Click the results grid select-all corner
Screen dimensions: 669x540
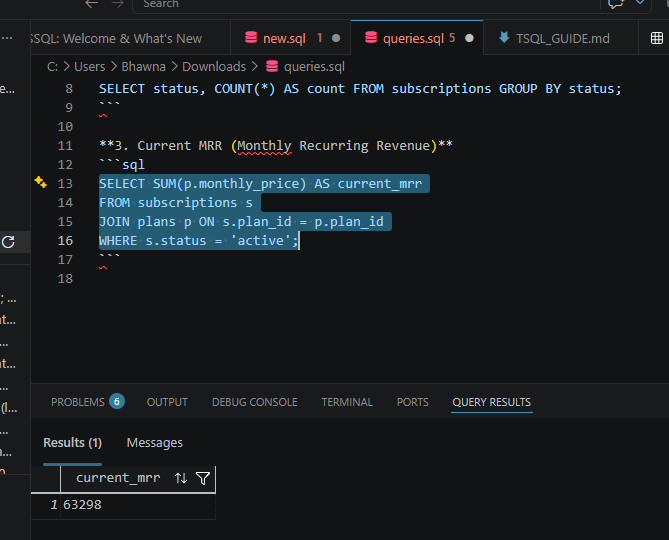click(x=46, y=479)
